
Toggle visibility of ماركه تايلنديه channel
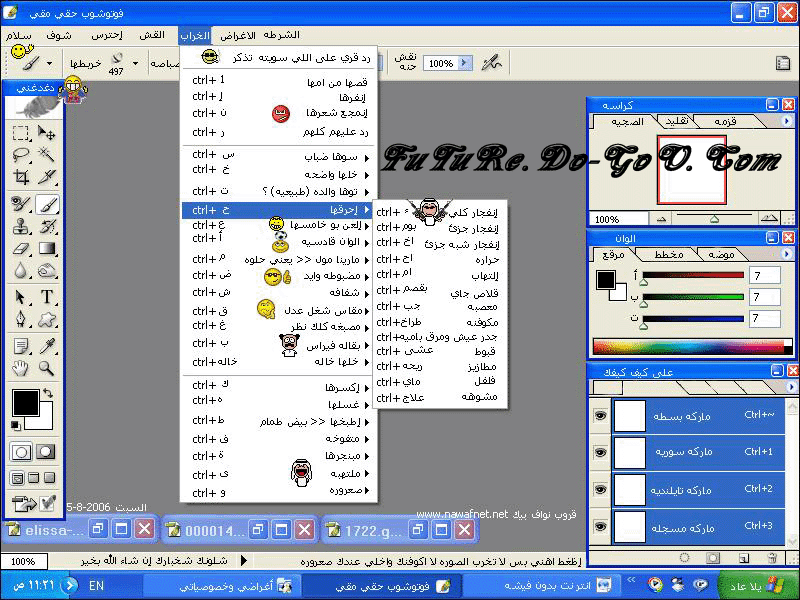pyautogui.click(x=600, y=489)
